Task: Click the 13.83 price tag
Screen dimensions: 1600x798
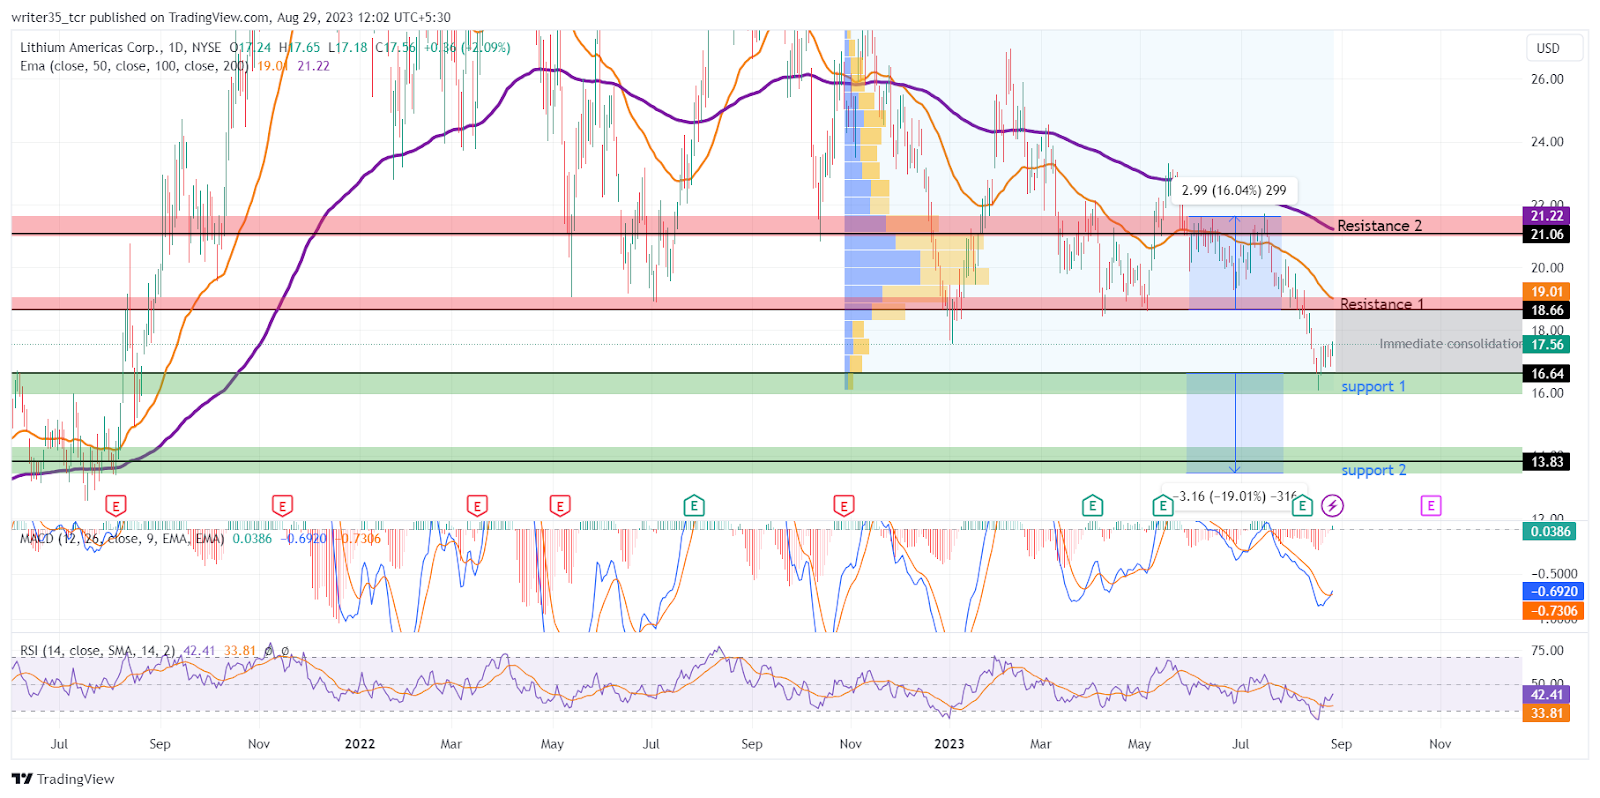Action: tap(1546, 462)
